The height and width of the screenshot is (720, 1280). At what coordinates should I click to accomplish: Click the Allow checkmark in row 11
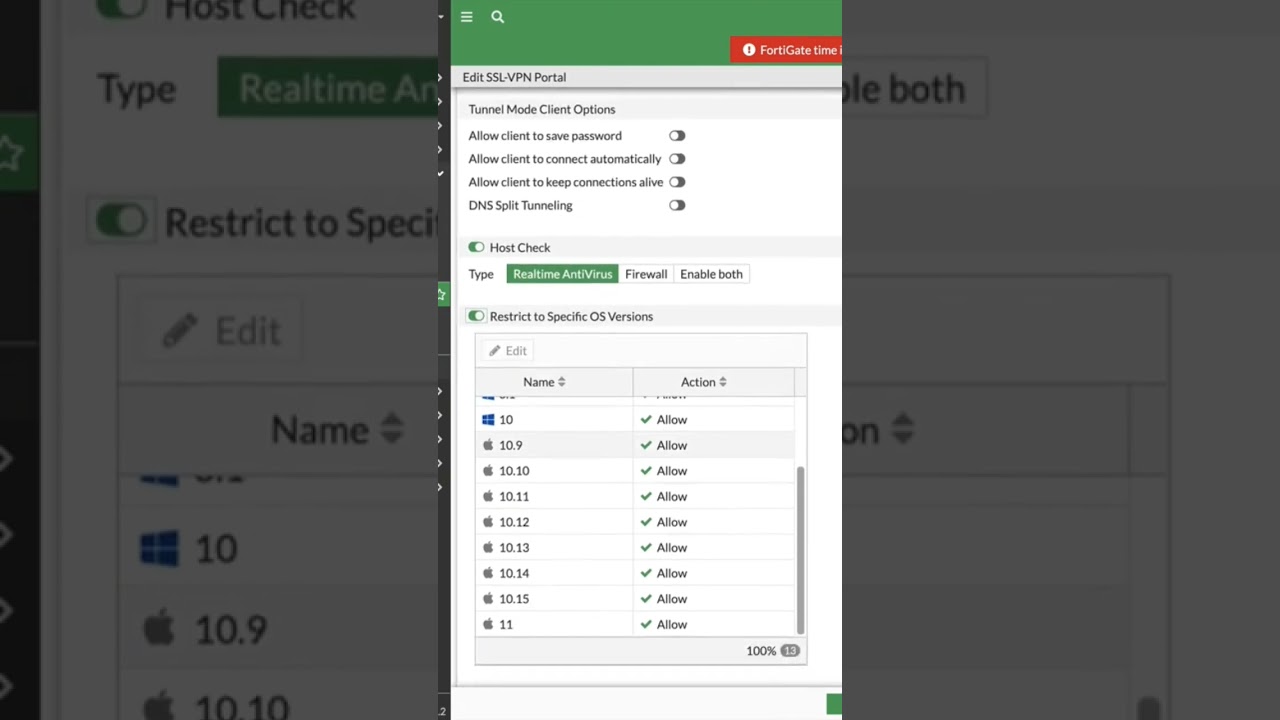[646, 624]
